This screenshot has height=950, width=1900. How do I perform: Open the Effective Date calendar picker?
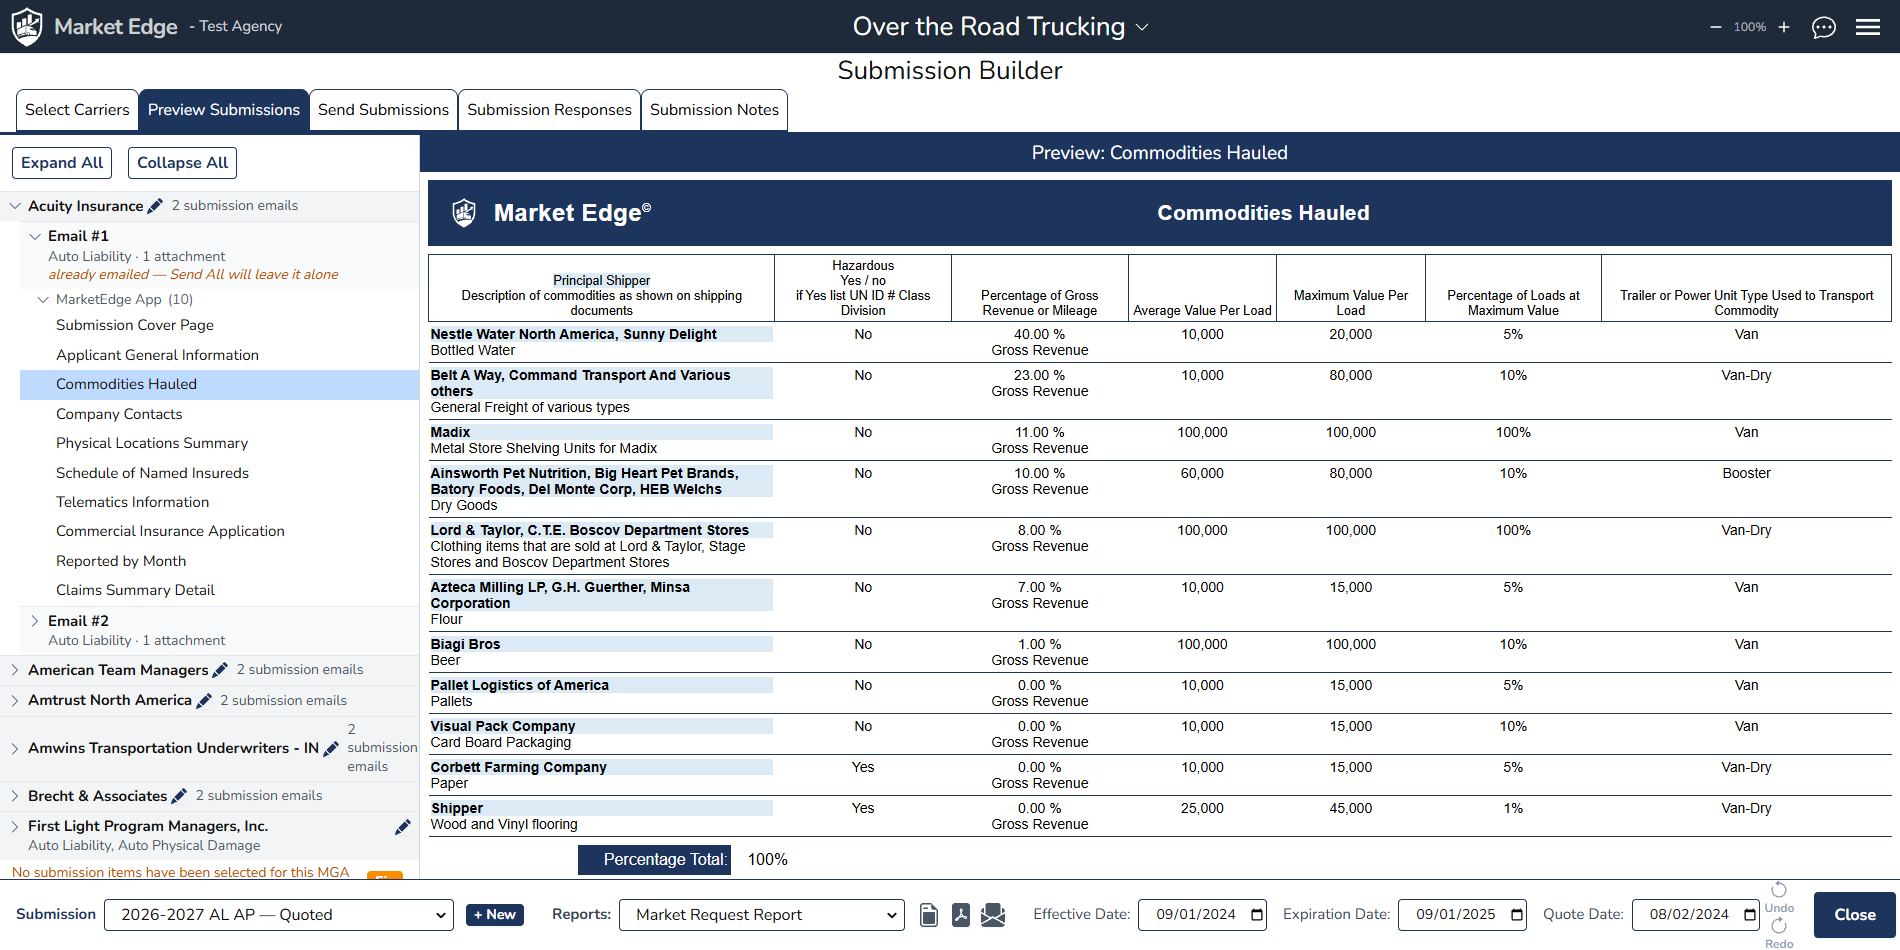click(1257, 915)
